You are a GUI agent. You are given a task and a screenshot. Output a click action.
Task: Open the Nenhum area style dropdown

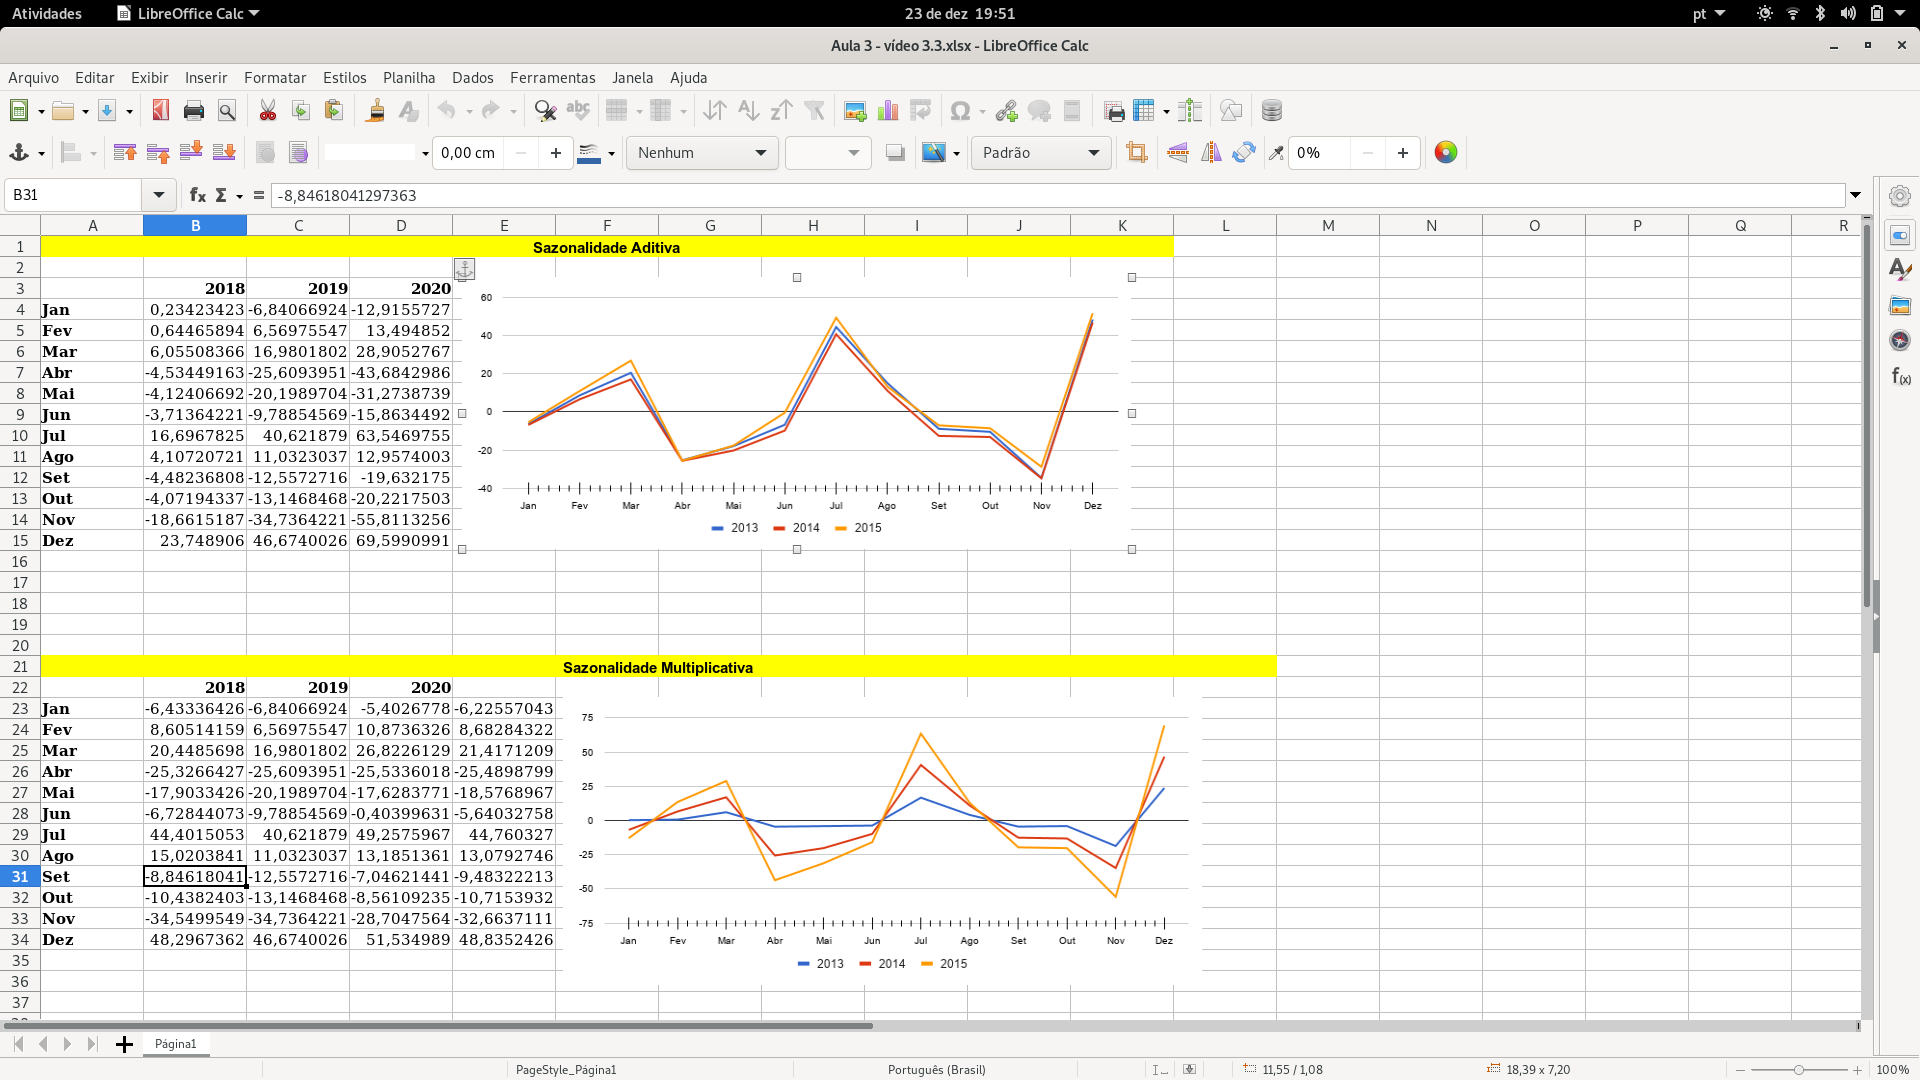pos(702,153)
